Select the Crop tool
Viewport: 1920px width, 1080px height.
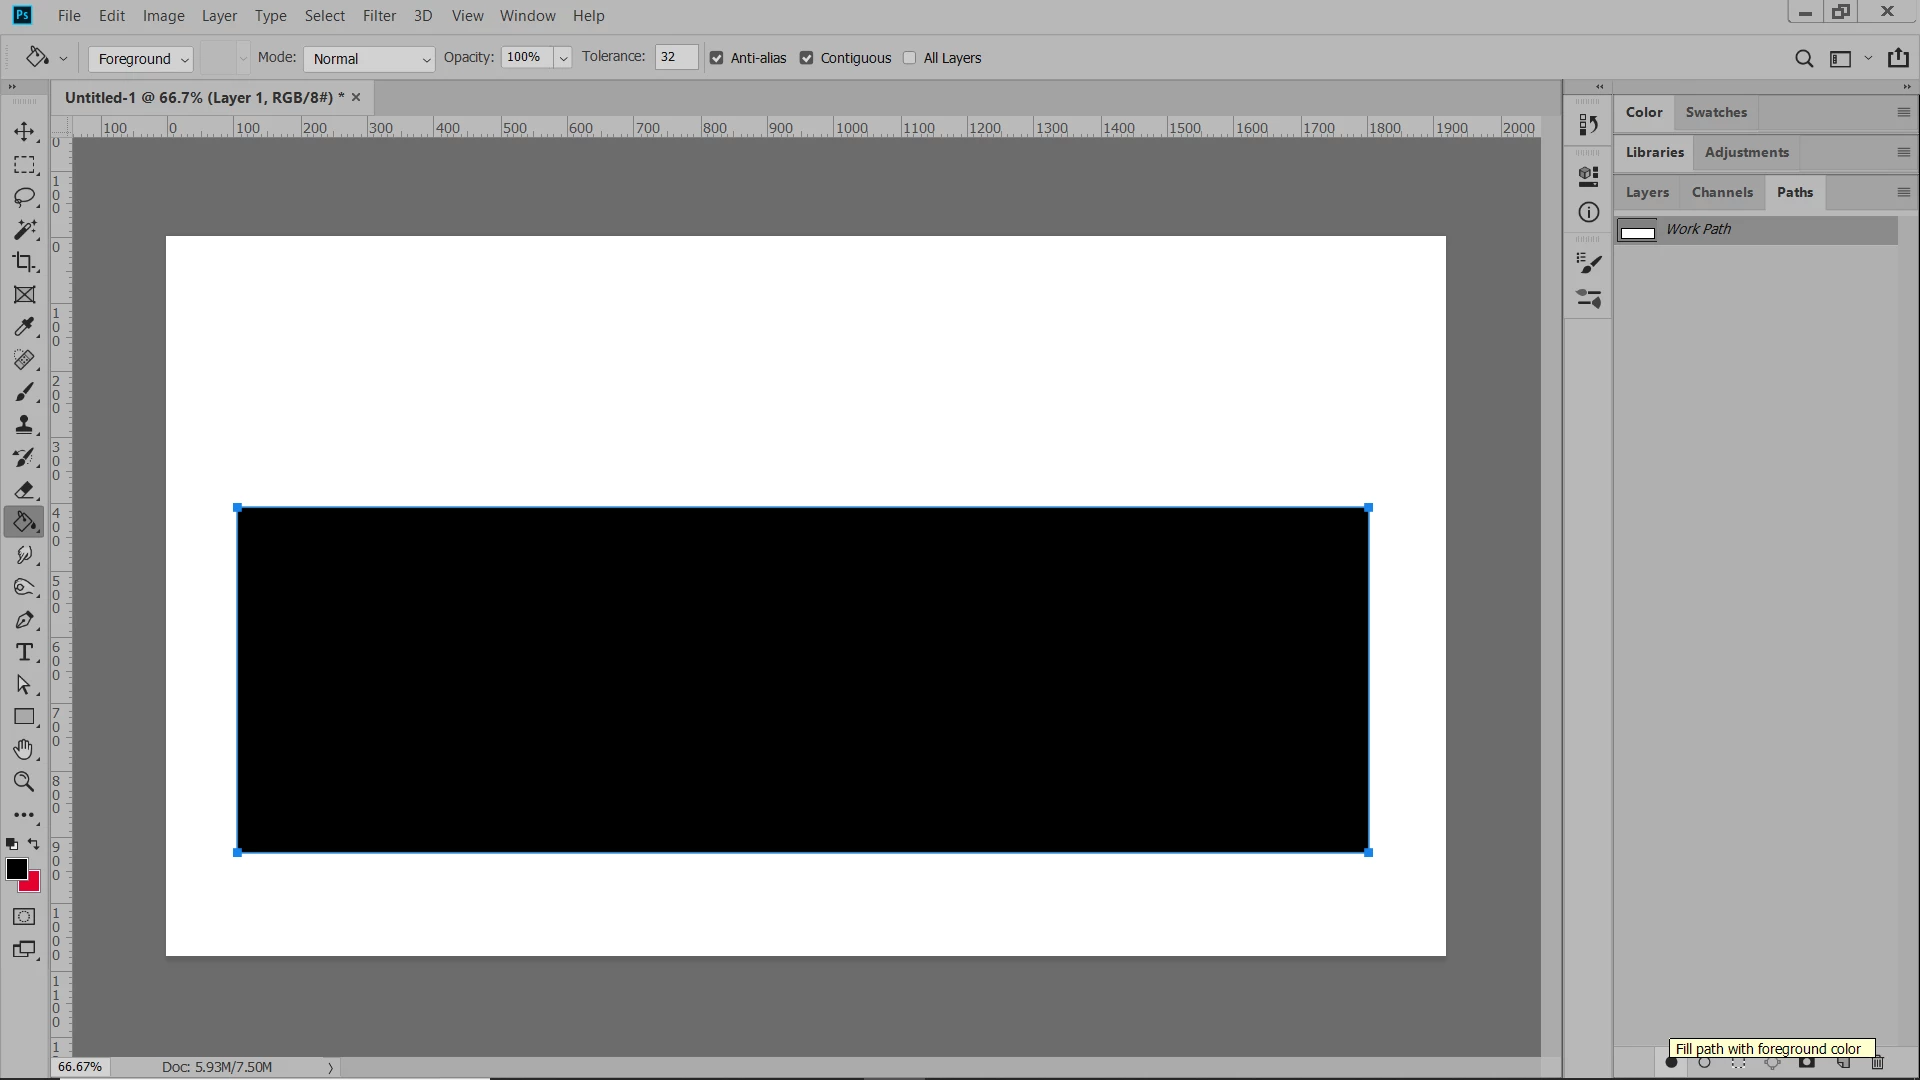coord(24,262)
